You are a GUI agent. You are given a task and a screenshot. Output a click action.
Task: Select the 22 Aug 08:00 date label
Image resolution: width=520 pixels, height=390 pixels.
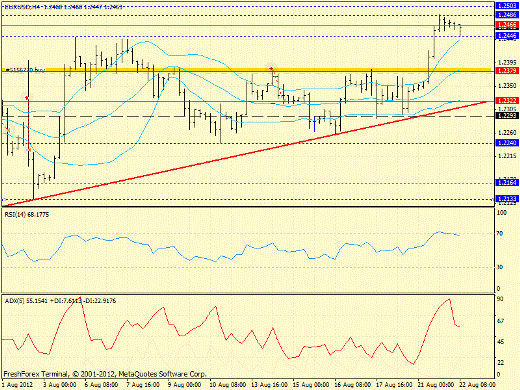tap(478, 384)
